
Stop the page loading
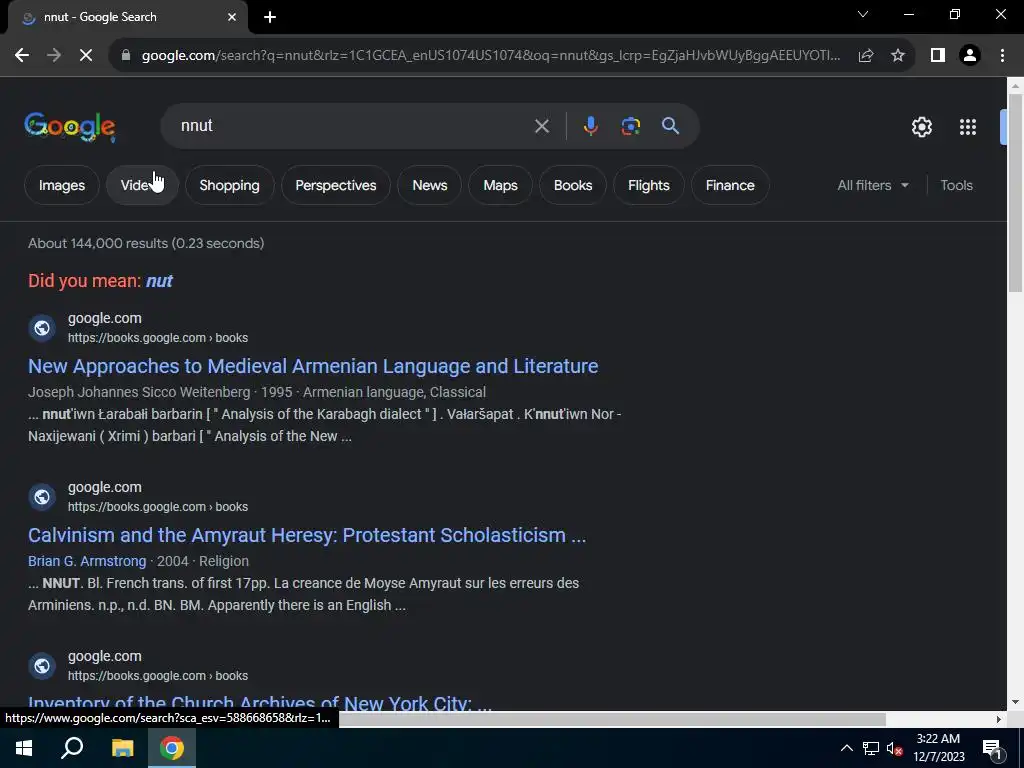86,56
